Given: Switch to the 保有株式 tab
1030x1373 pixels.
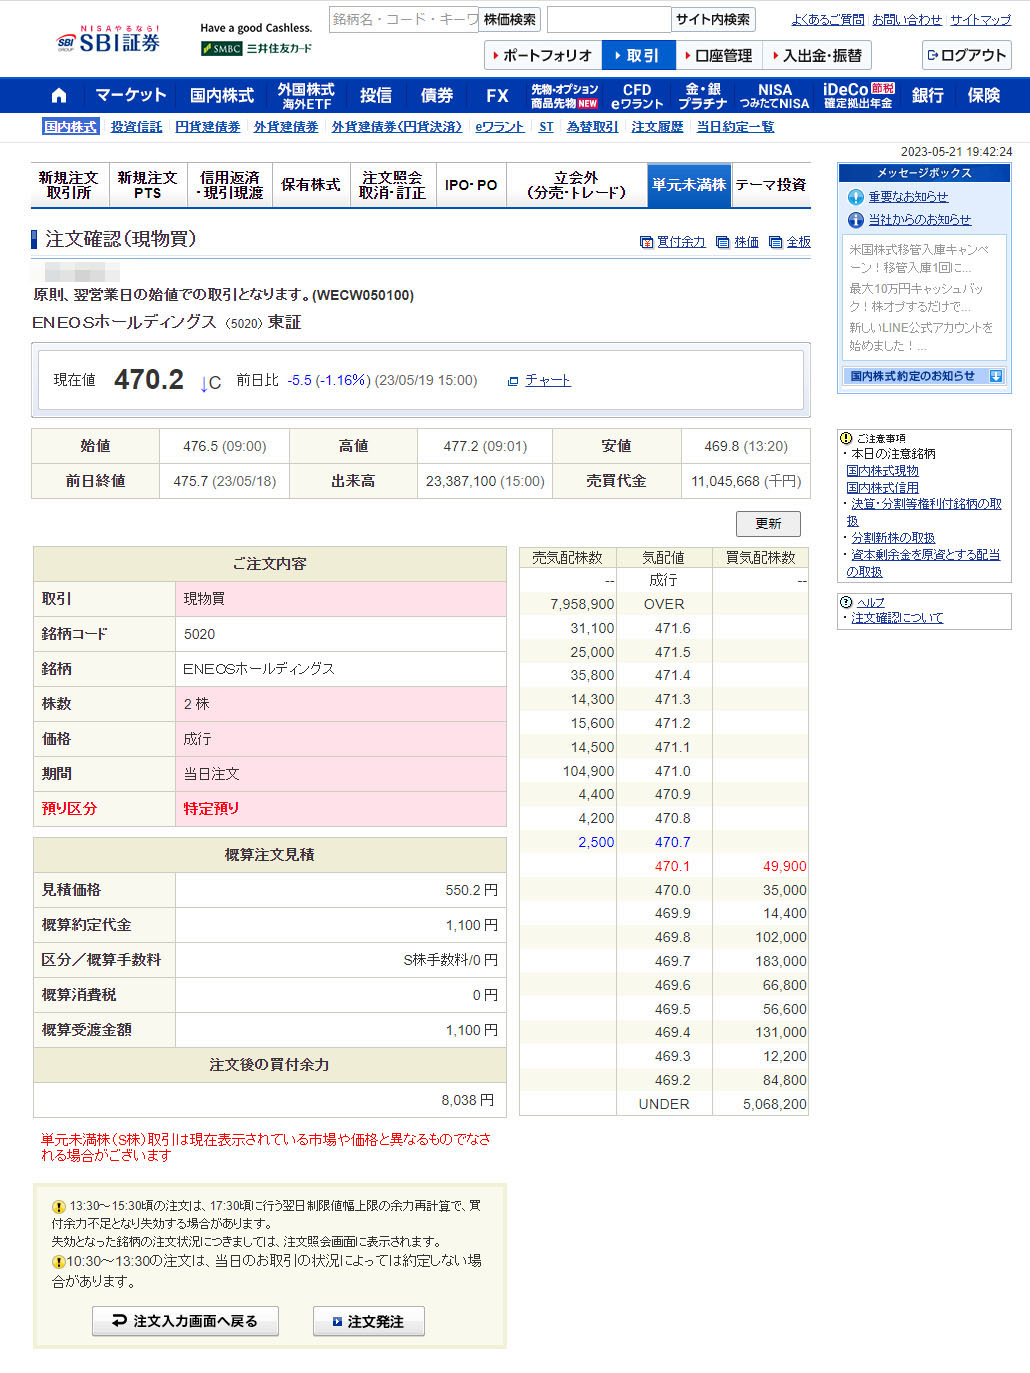Looking at the screenshot, I should (310, 185).
